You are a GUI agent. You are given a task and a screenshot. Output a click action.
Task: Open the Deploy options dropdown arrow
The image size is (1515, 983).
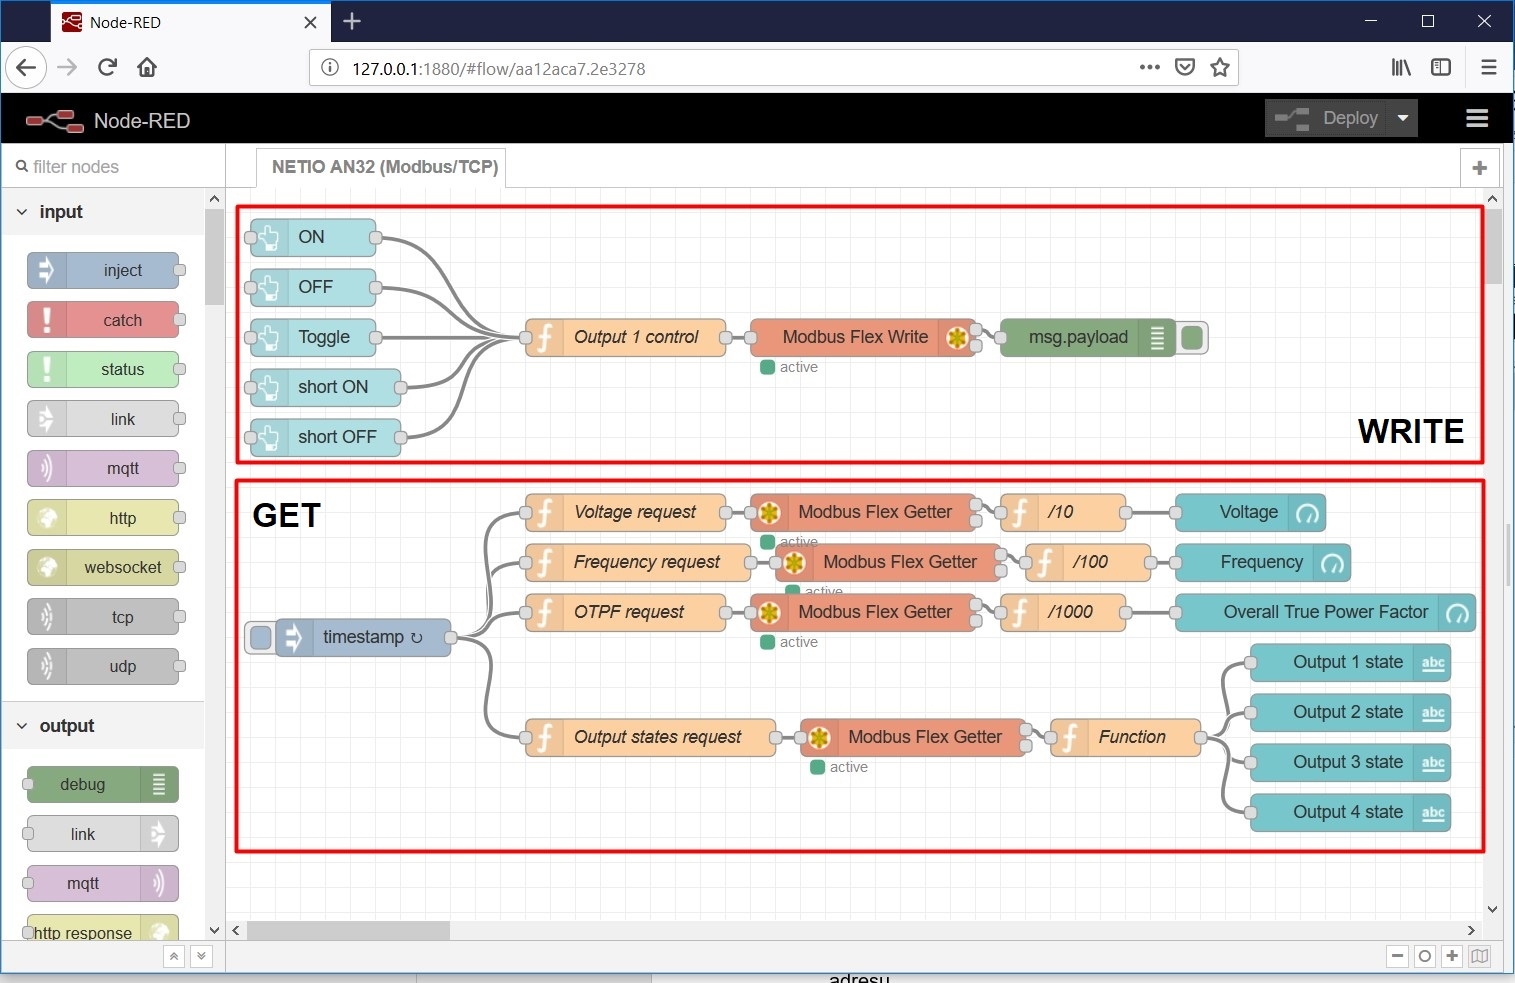click(x=1403, y=118)
